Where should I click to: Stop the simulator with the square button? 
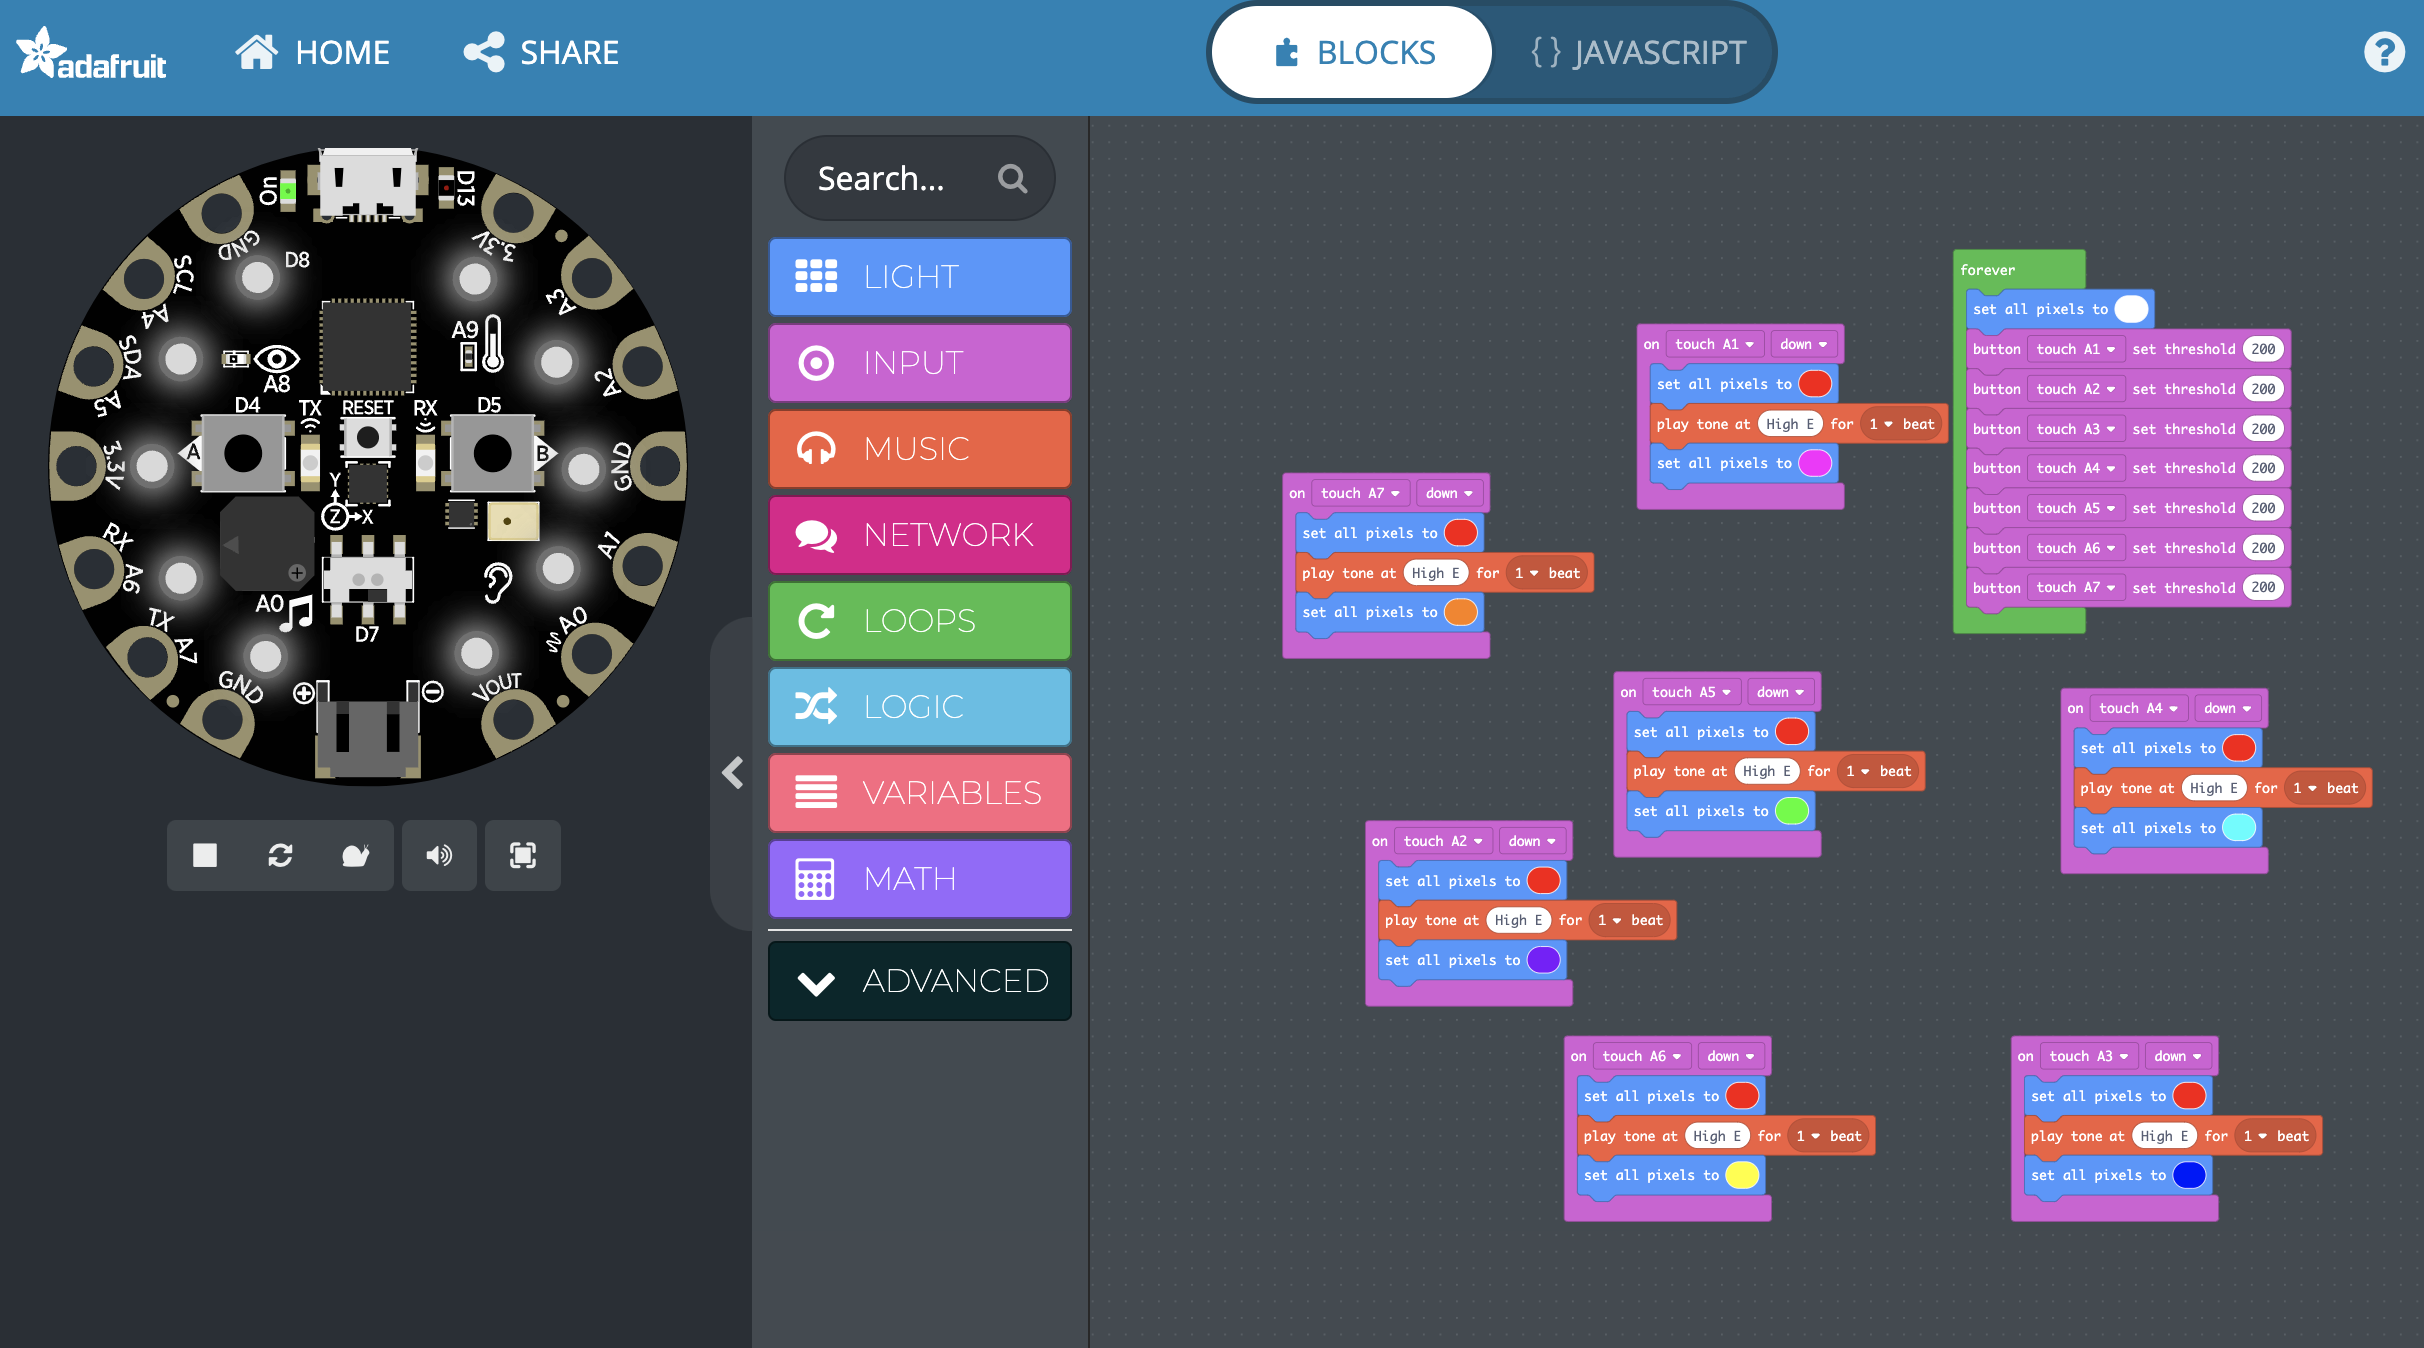pyautogui.click(x=205, y=855)
